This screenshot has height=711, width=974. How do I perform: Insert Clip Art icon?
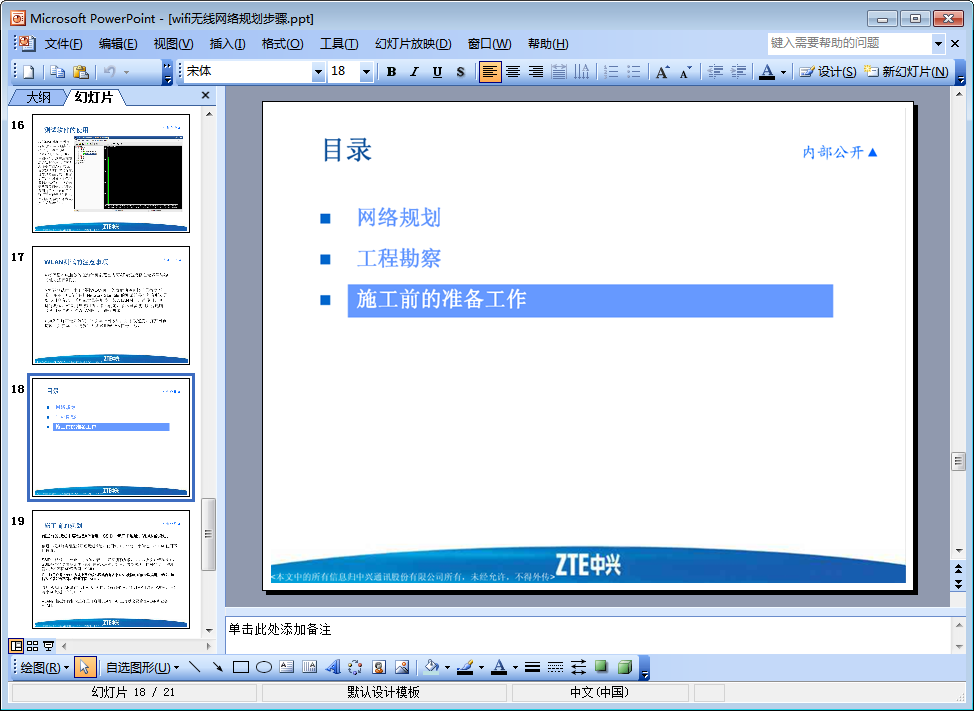pos(378,668)
